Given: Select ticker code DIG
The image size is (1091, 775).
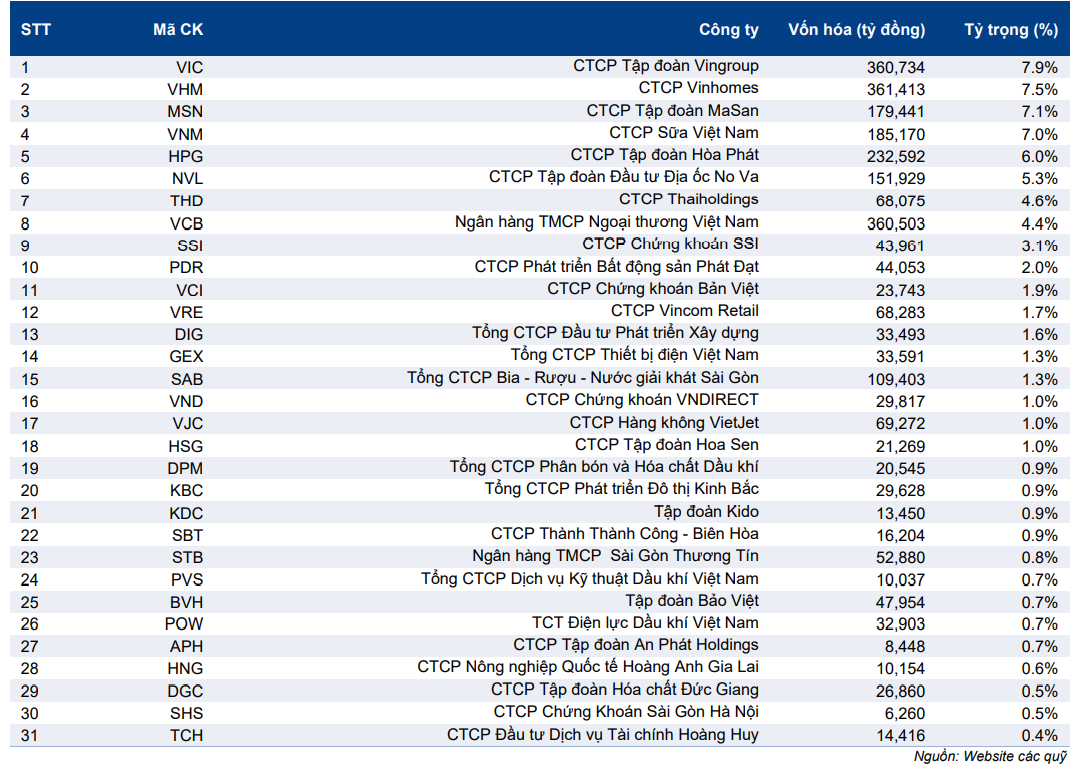Looking at the screenshot, I should coord(189,335).
